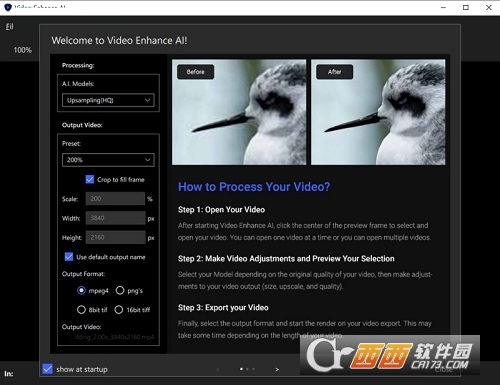Viewport: 500px width, 385px height.
Task: Click the 100% zoom value in main window
Action: point(22,50)
